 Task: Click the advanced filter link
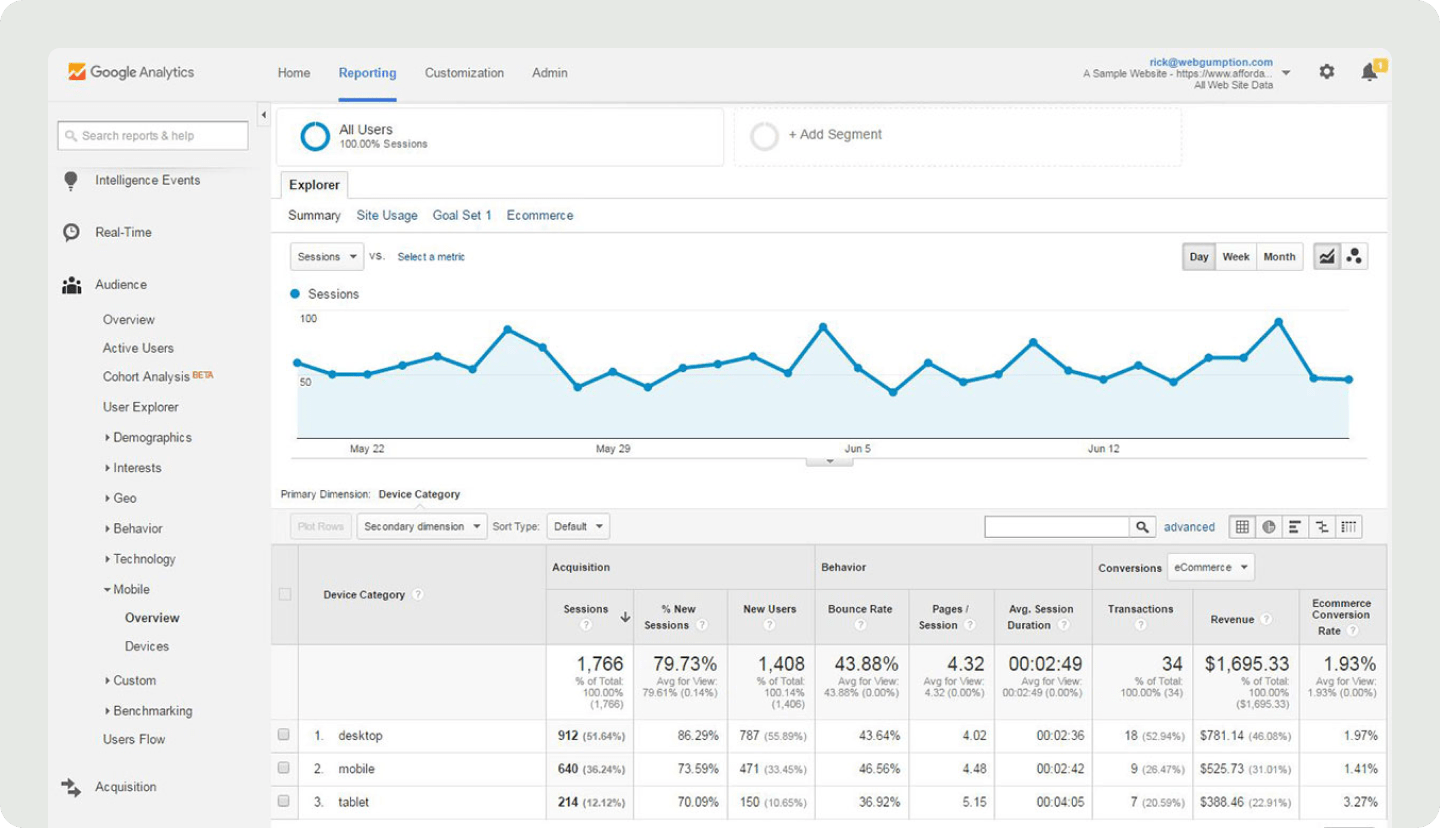[1189, 526]
